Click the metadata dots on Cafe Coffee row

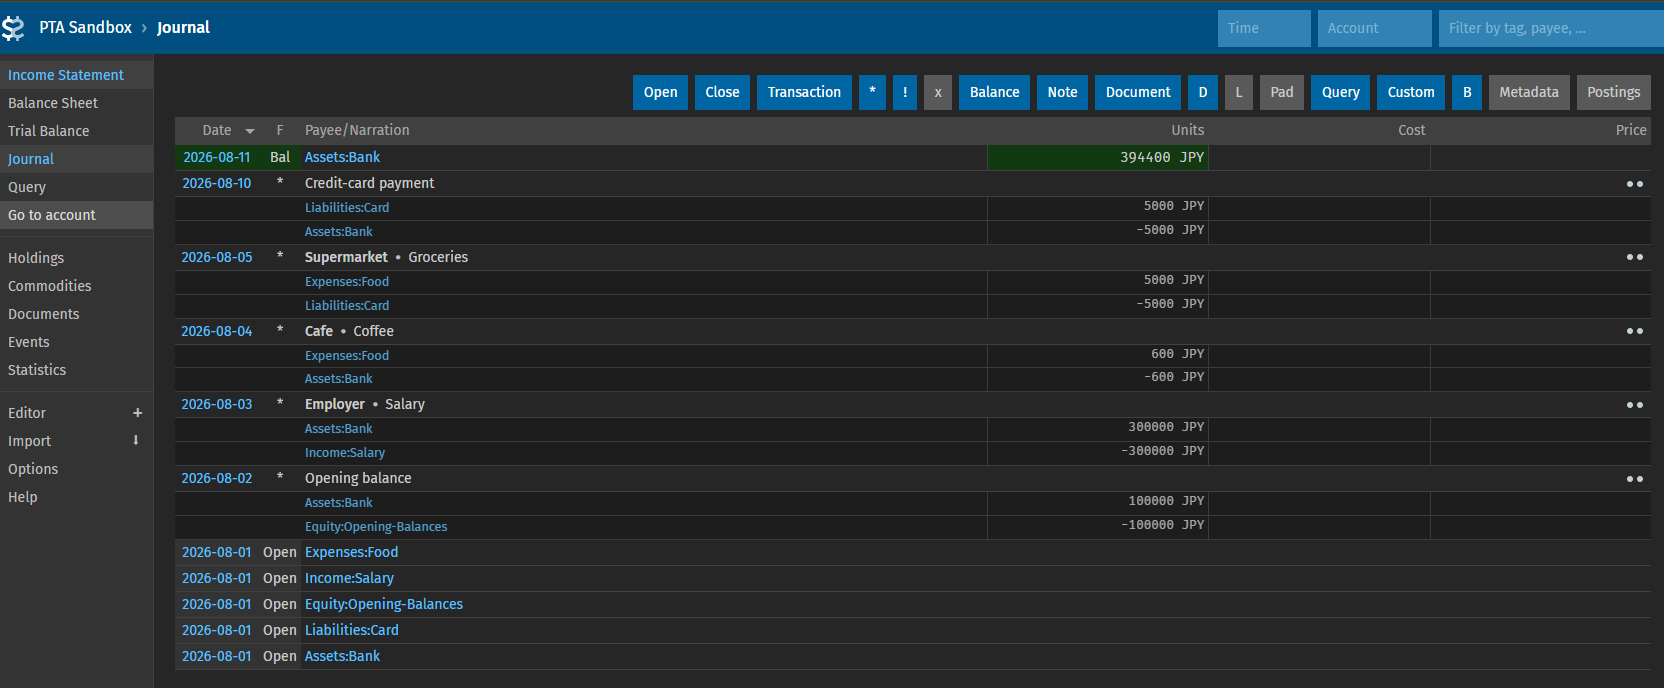tap(1634, 331)
